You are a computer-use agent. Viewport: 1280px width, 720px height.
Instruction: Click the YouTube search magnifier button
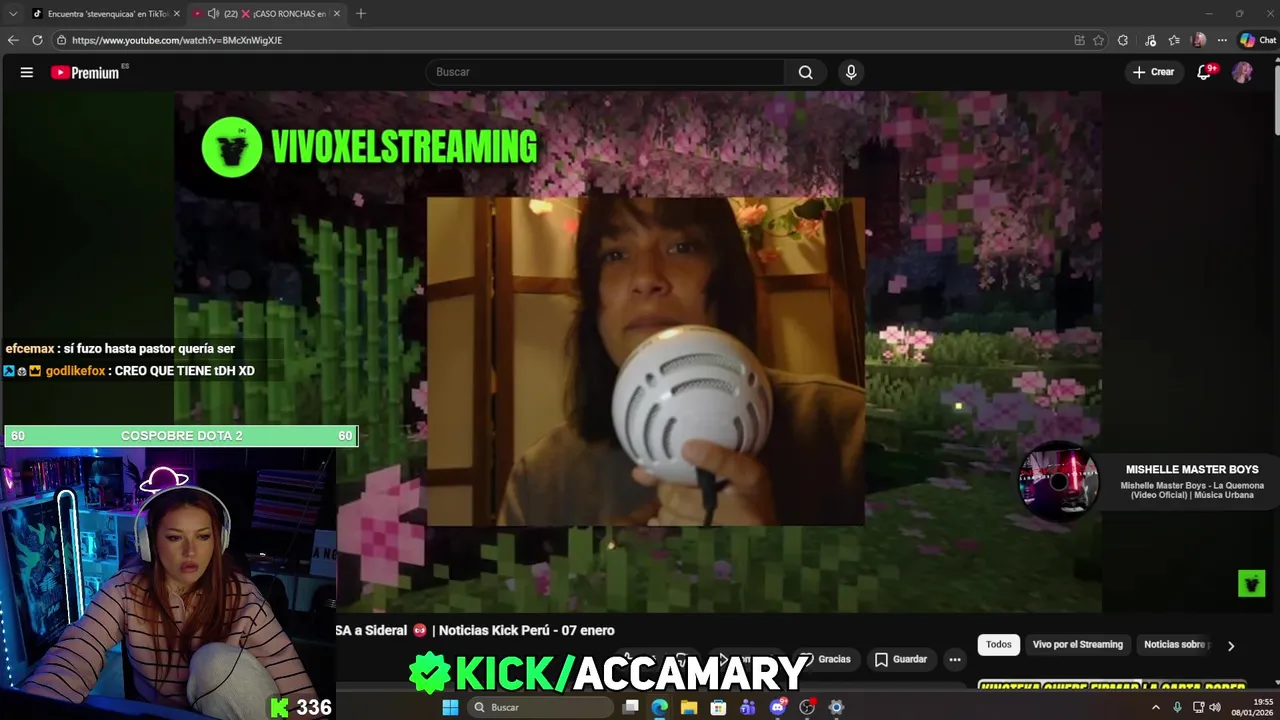click(x=805, y=72)
